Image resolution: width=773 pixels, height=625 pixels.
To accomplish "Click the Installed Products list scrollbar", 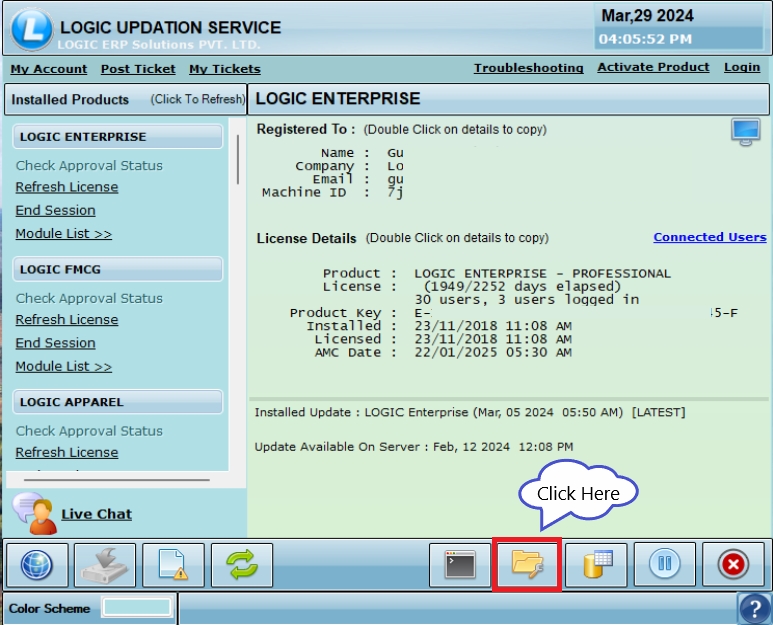I will coord(238,160).
